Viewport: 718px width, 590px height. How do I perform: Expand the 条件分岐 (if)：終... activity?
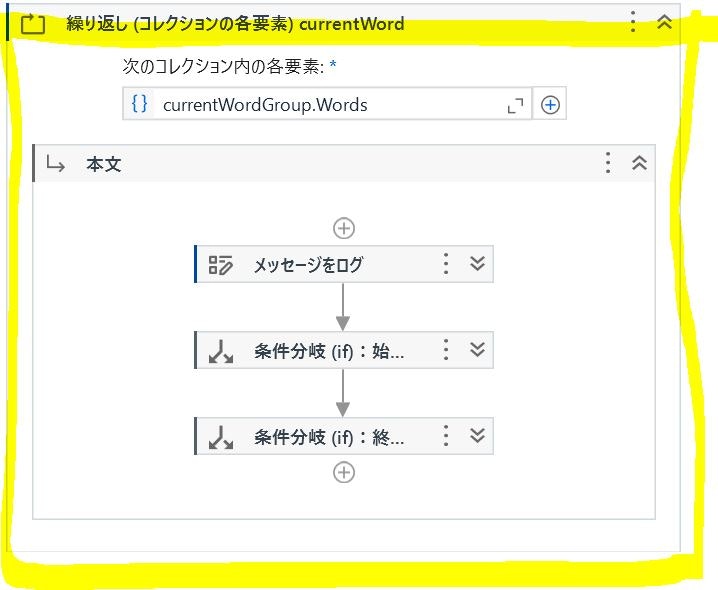pyautogui.click(x=477, y=436)
